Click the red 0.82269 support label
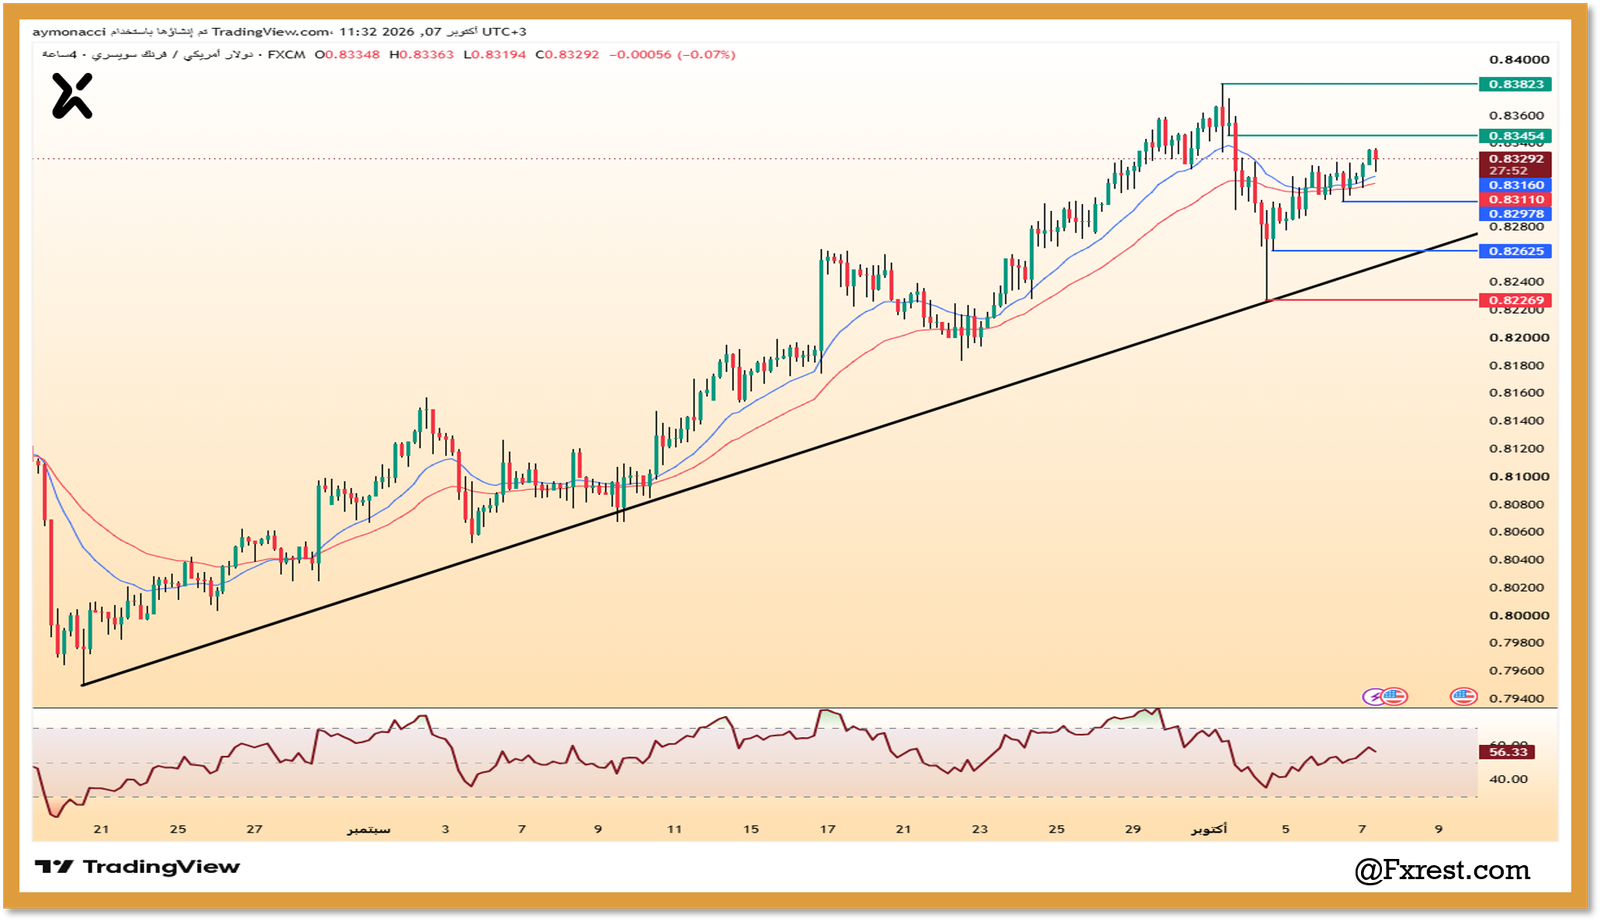Image resolution: width=1600 pixels, height=921 pixels. click(1516, 300)
